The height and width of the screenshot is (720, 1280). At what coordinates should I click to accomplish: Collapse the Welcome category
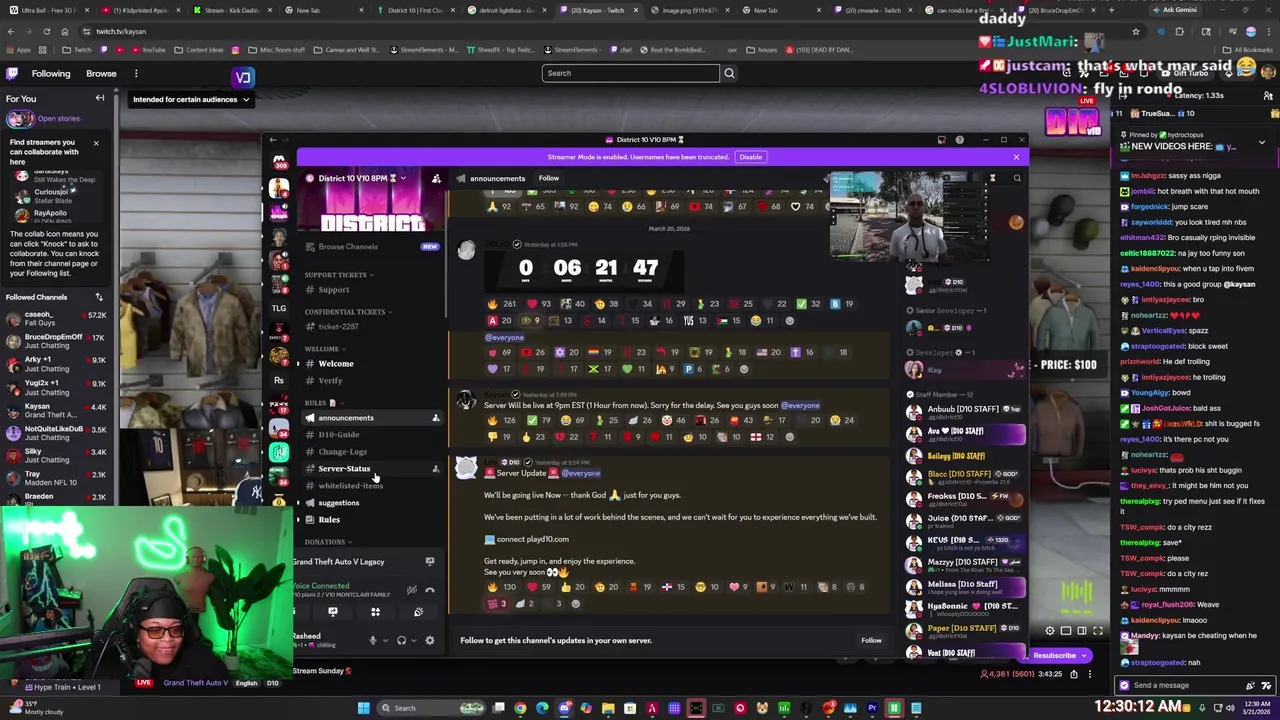coord(326,349)
